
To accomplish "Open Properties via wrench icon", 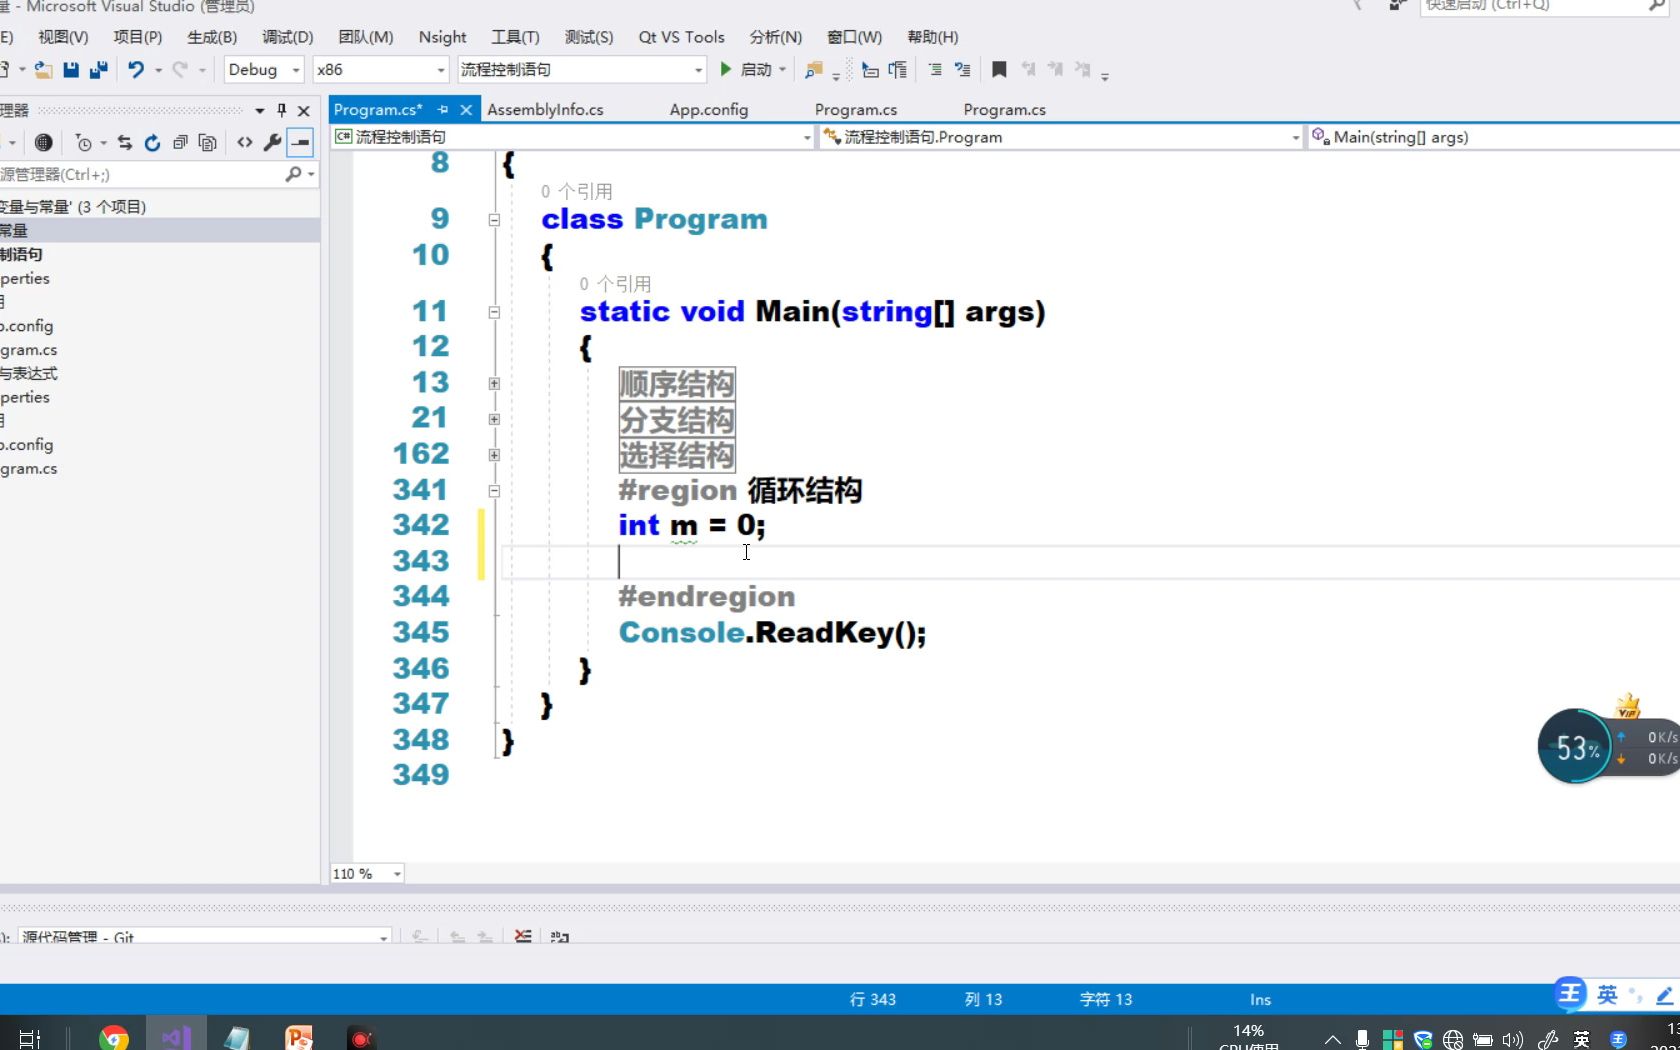I will click(272, 143).
